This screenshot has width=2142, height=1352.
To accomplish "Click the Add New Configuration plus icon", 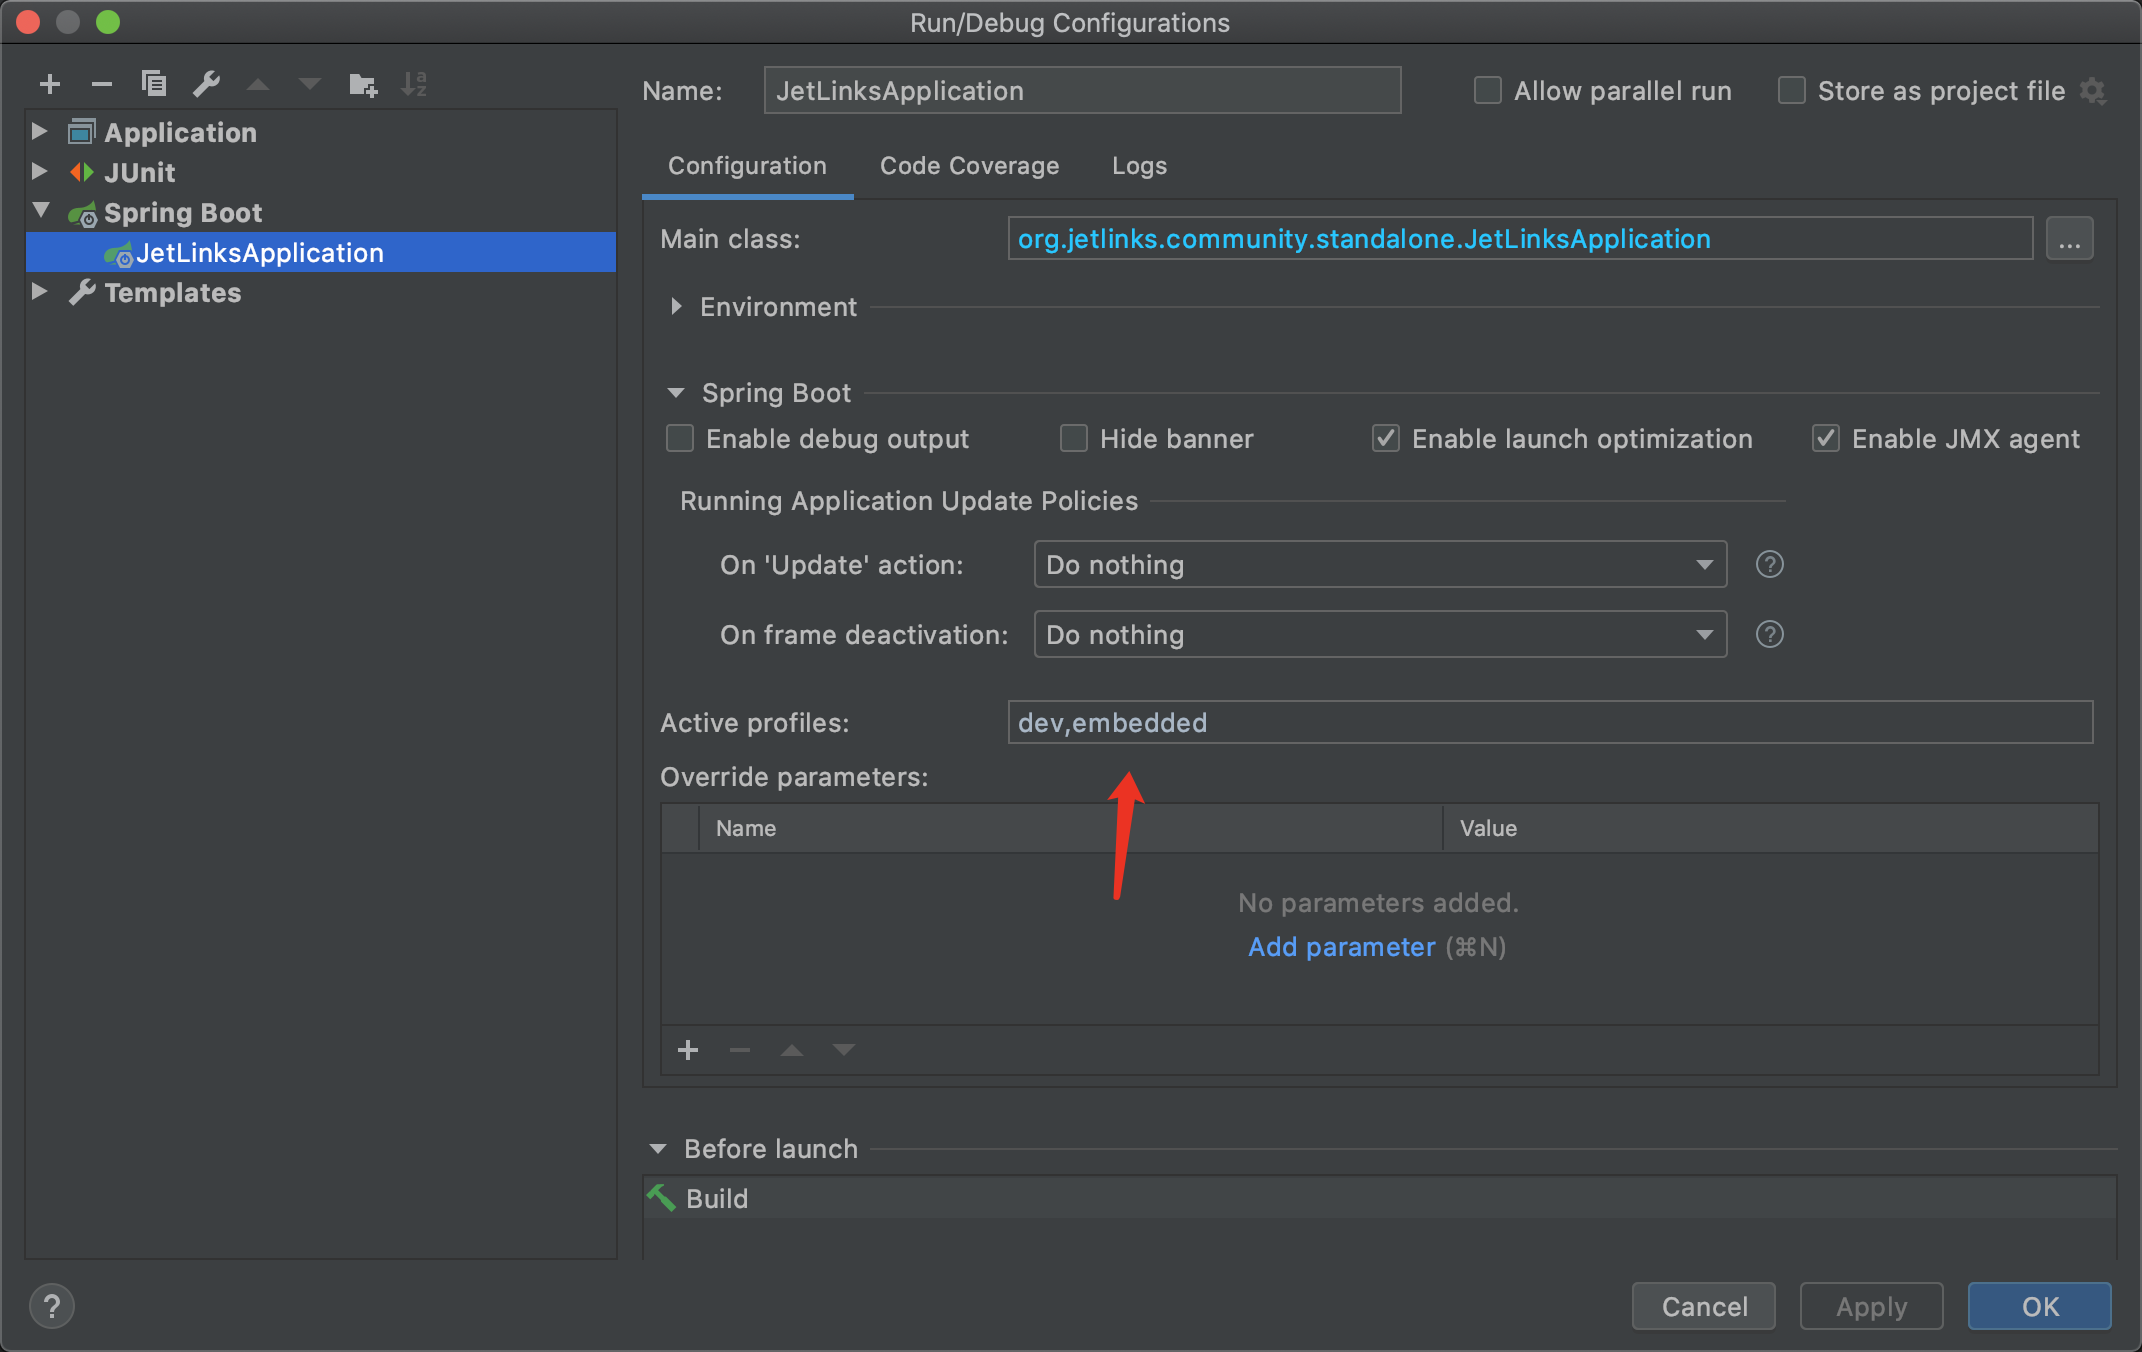I will point(50,84).
